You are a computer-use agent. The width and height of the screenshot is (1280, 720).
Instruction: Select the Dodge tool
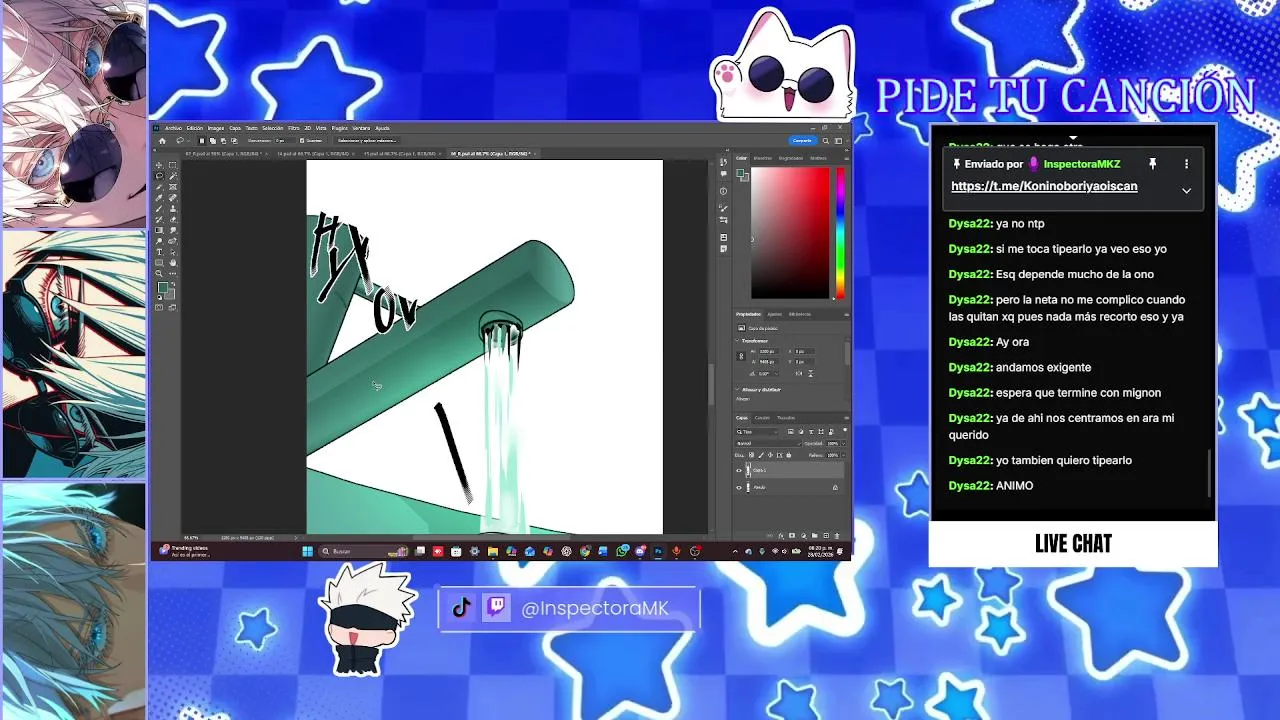point(159,241)
